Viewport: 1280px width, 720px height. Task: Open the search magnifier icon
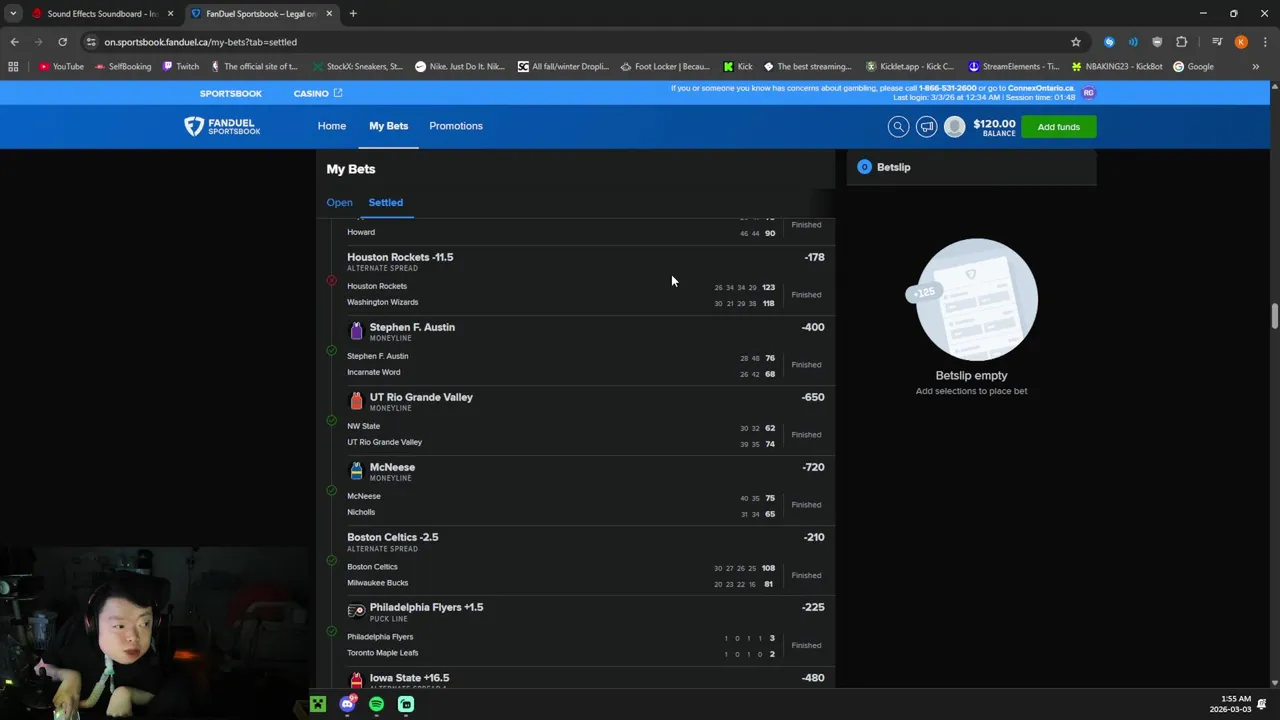(x=898, y=126)
